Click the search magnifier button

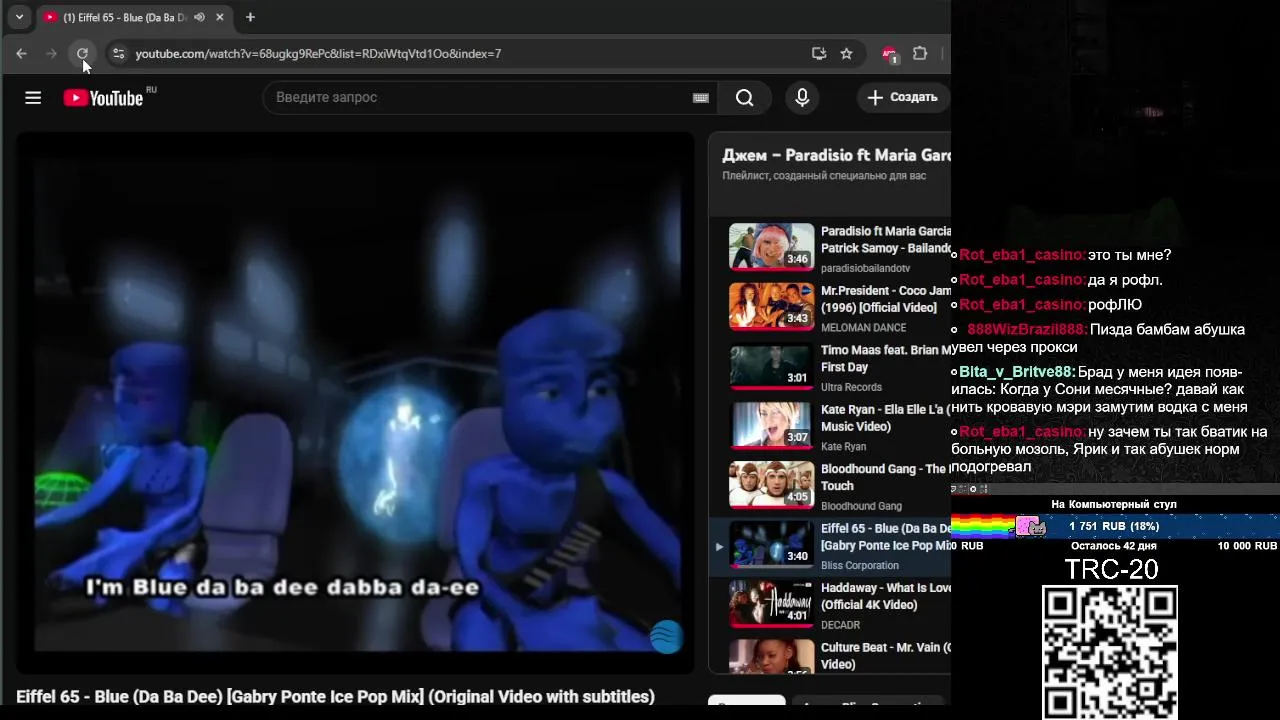point(745,97)
